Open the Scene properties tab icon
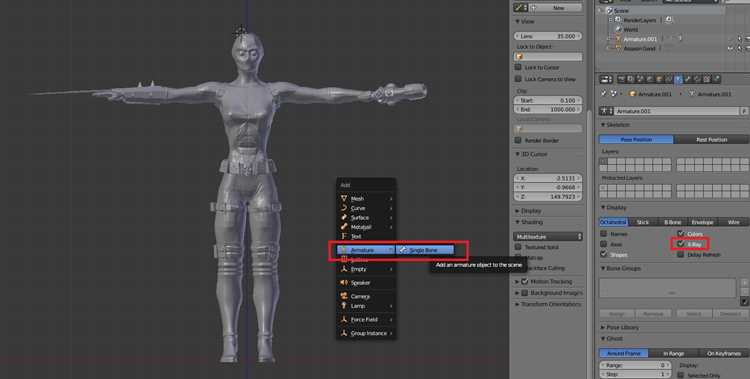The height and width of the screenshot is (379, 750). point(640,79)
